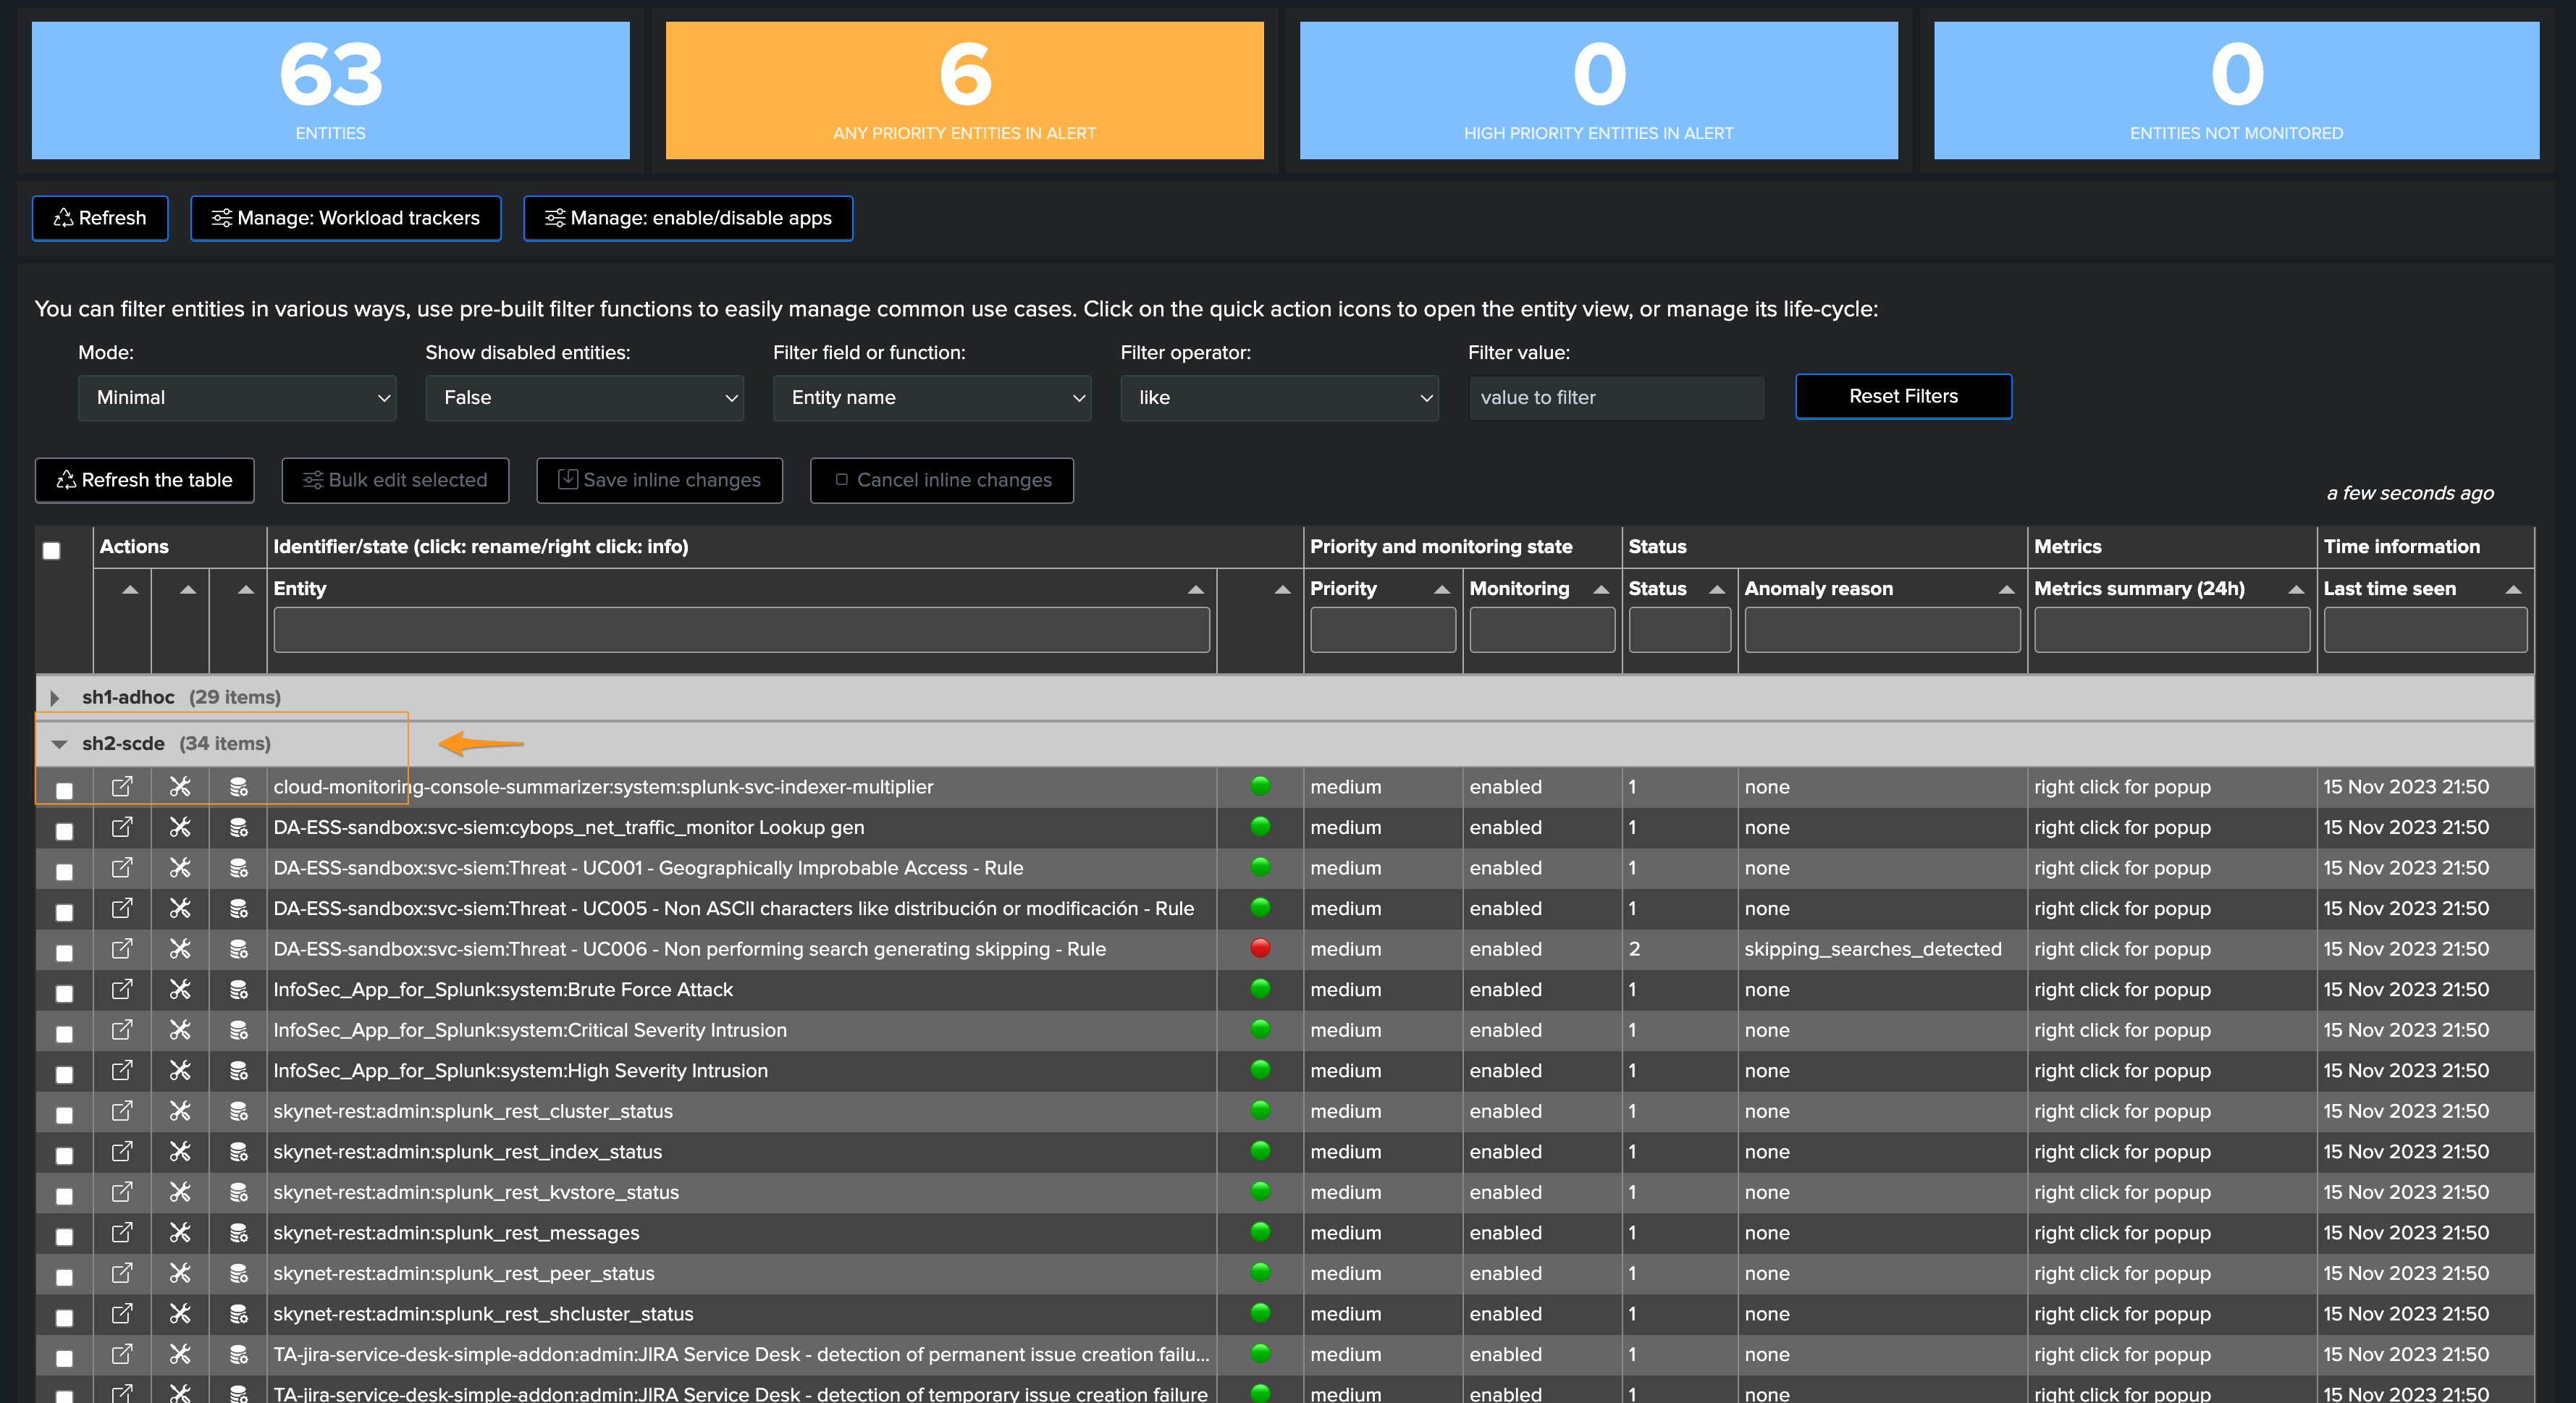Check the box for cloud-monitoring-console-summarizer row
This screenshot has height=1403, width=2576.
click(65, 791)
